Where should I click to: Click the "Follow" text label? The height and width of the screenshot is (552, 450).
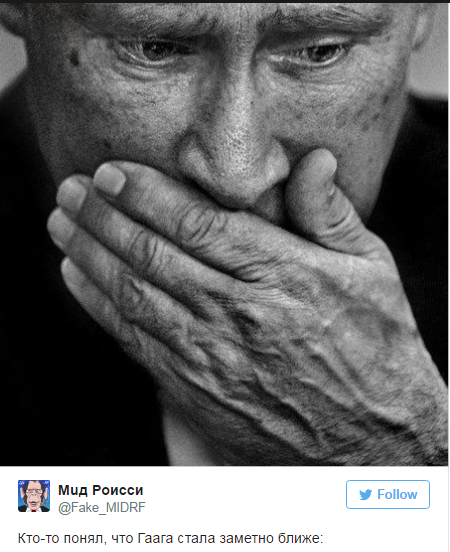point(397,494)
